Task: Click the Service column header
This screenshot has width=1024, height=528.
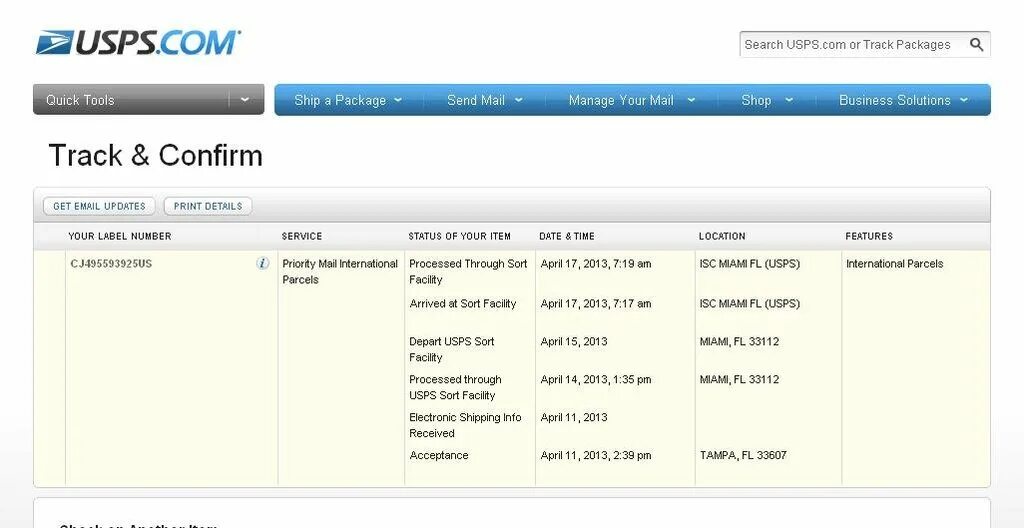Action: click(302, 236)
